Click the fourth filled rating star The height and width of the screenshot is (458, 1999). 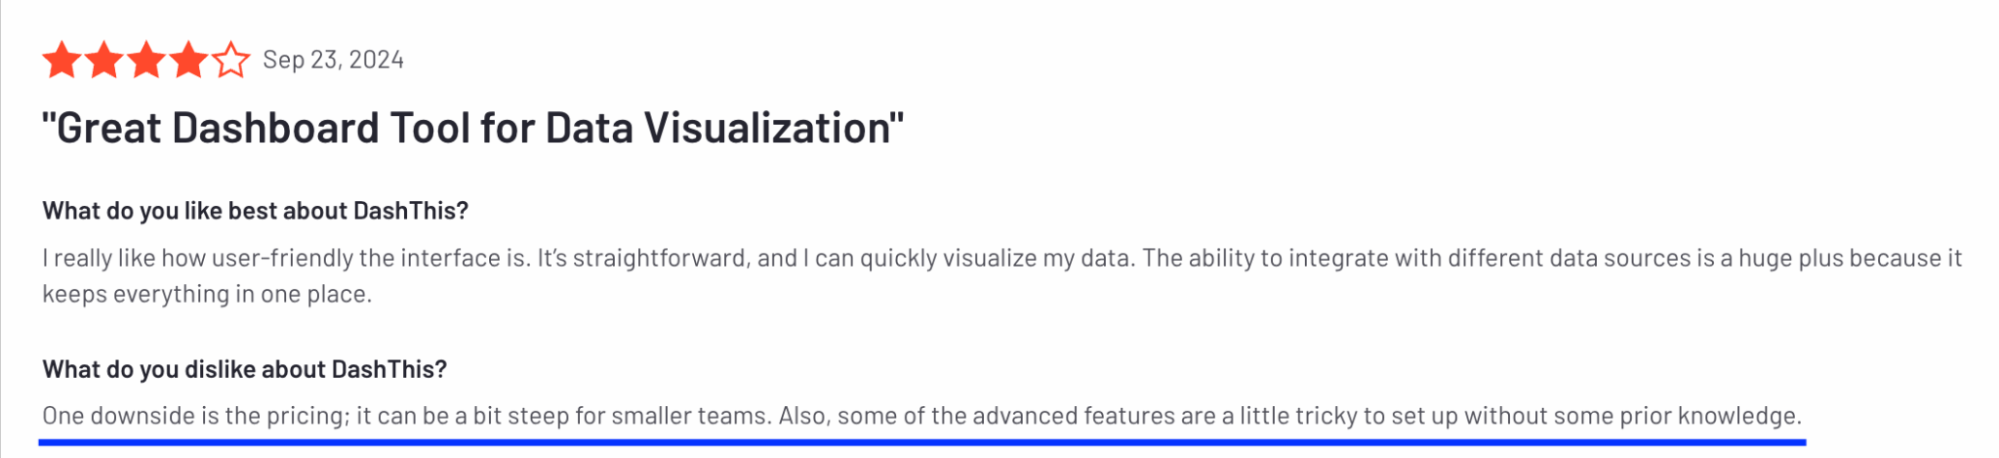(x=188, y=61)
